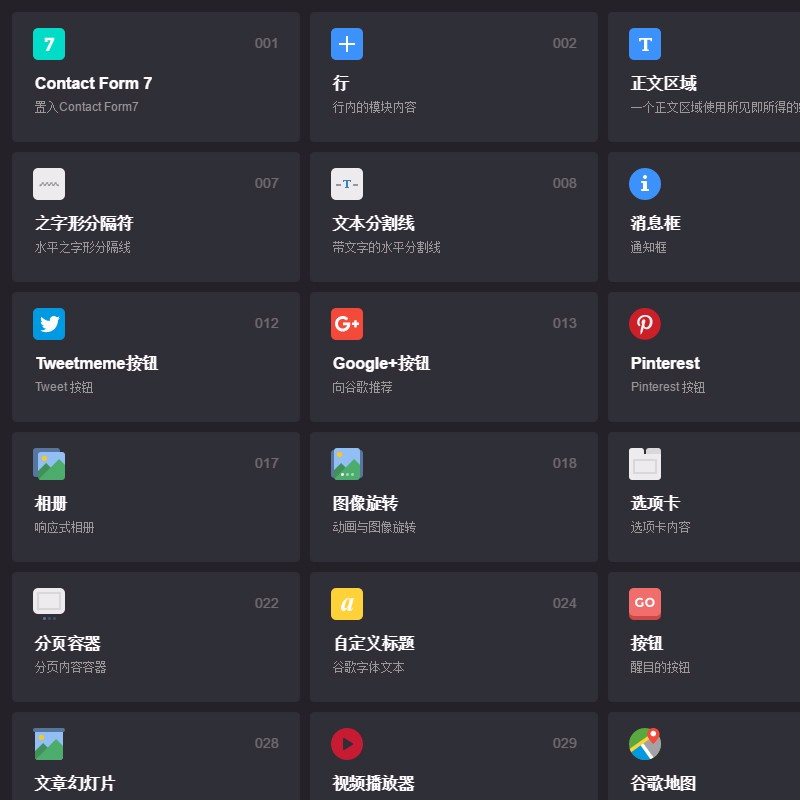800x800 pixels.
Task: Click the 行内的模块内容 description
Action: (x=374, y=107)
